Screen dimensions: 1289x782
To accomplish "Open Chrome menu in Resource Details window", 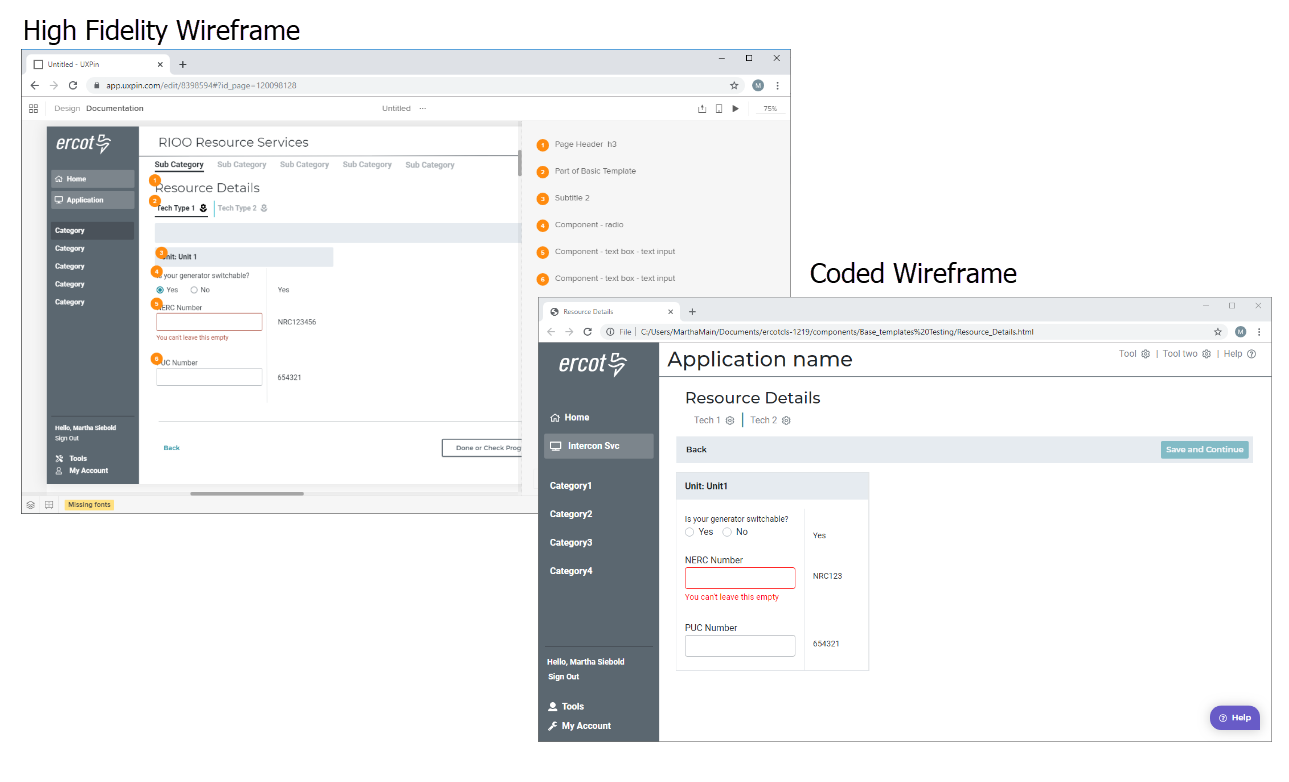I will (1259, 331).
